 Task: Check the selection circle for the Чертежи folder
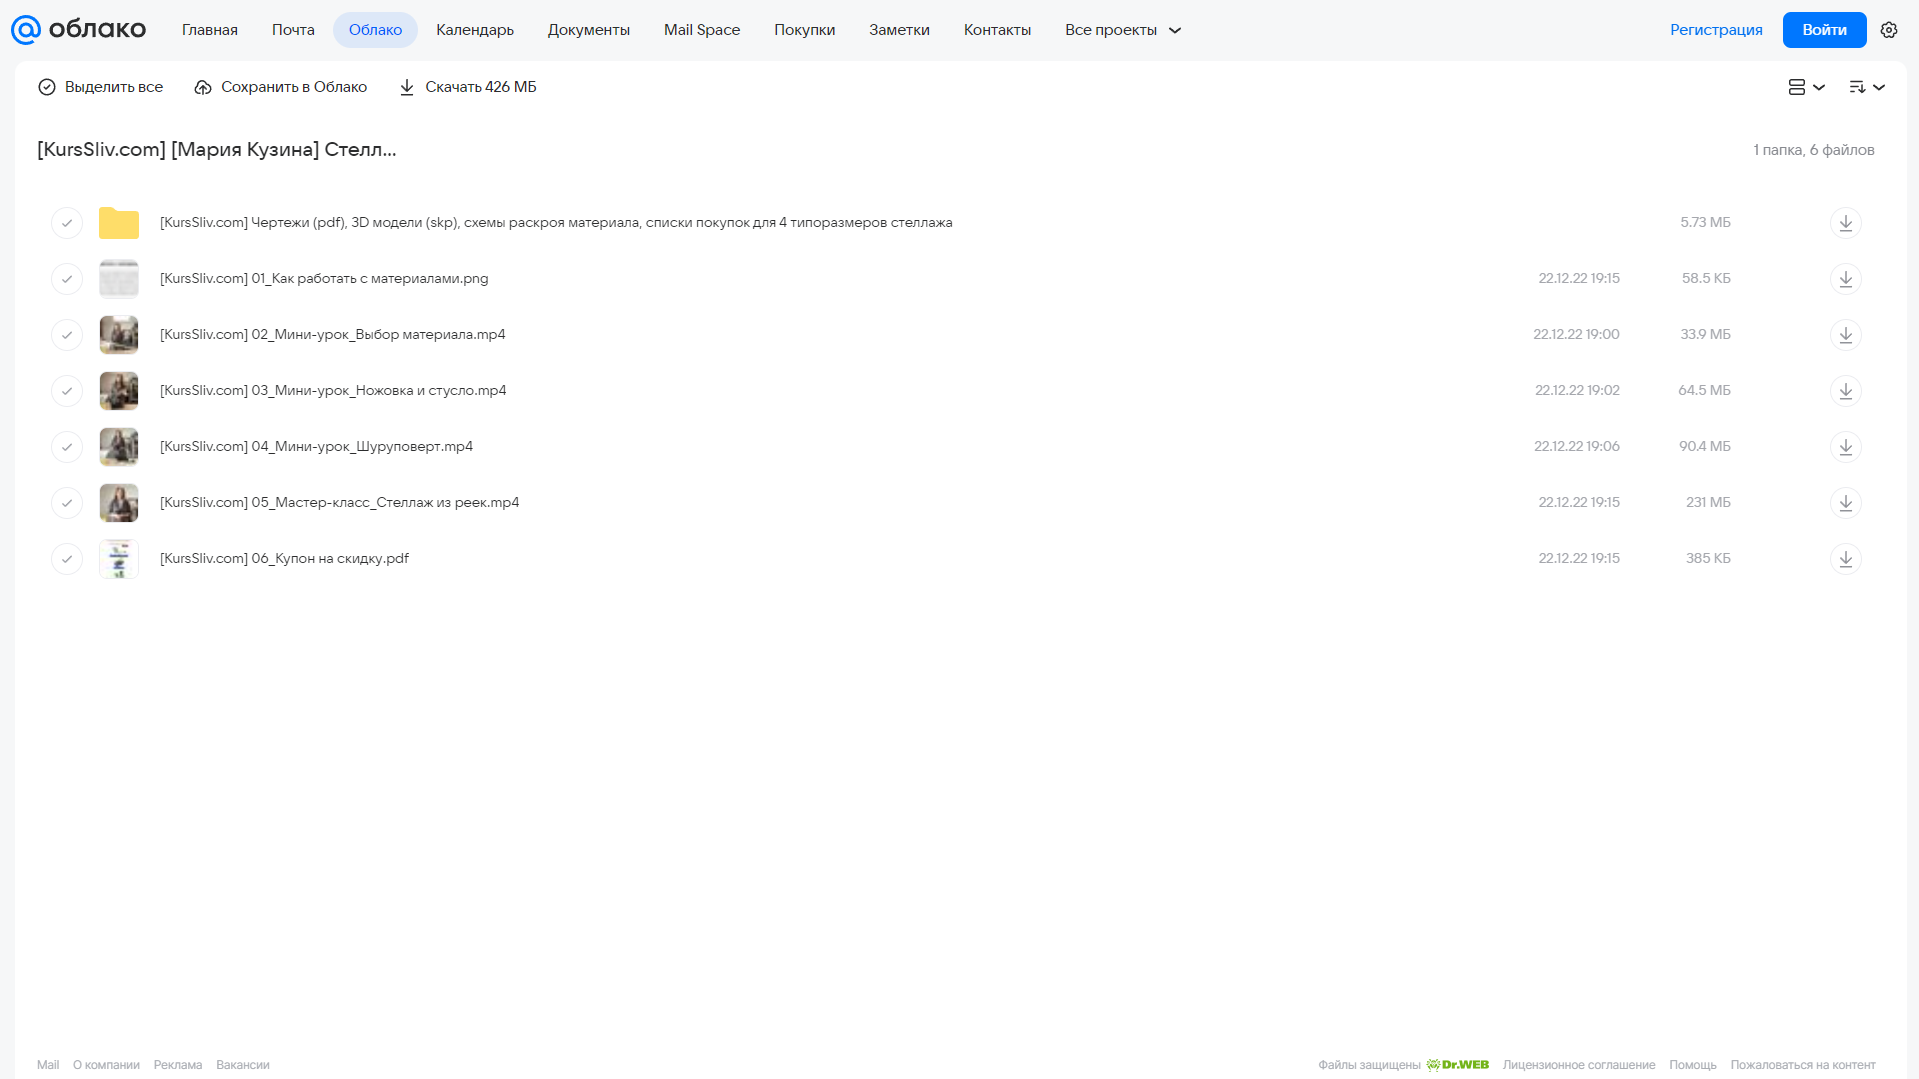(x=67, y=223)
